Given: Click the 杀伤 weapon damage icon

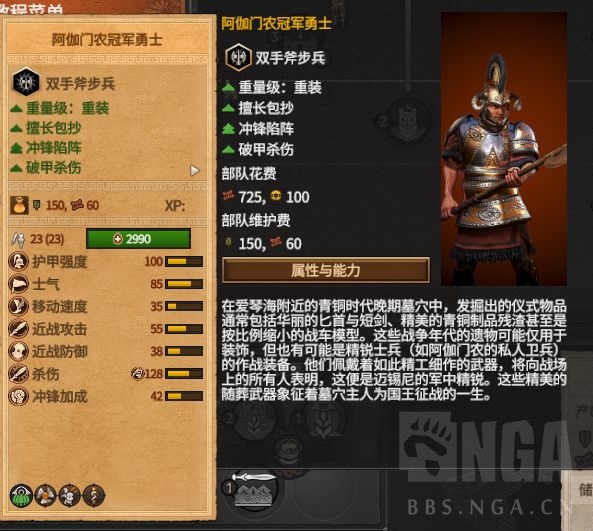Looking at the screenshot, I should (x=19, y=374).
